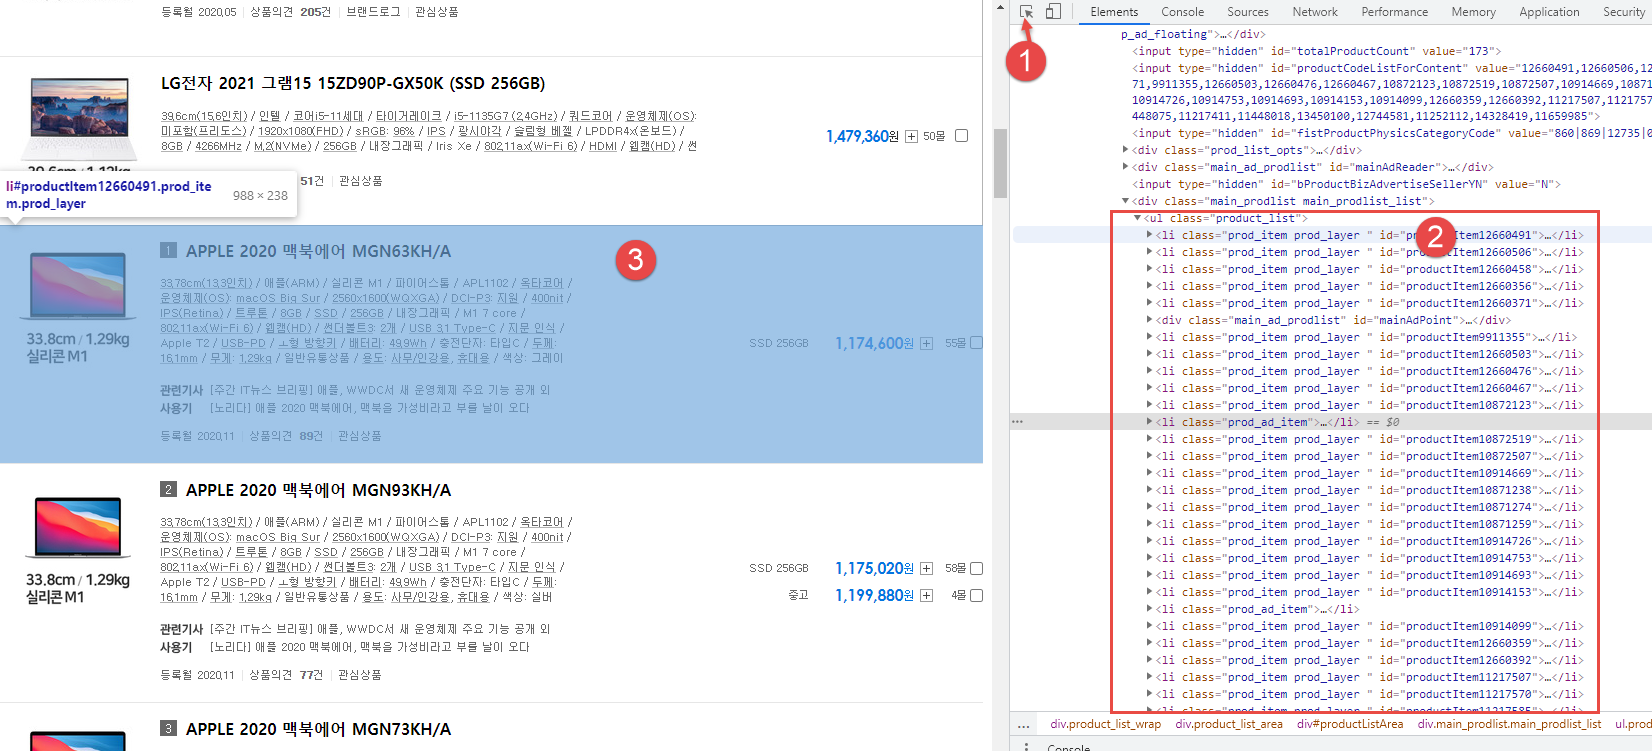This screenshot has height=751, width=1652.
Task: Open the APPLE 2020 맥북에어 MGN63KH/A title
Action: tap(318, 251)
